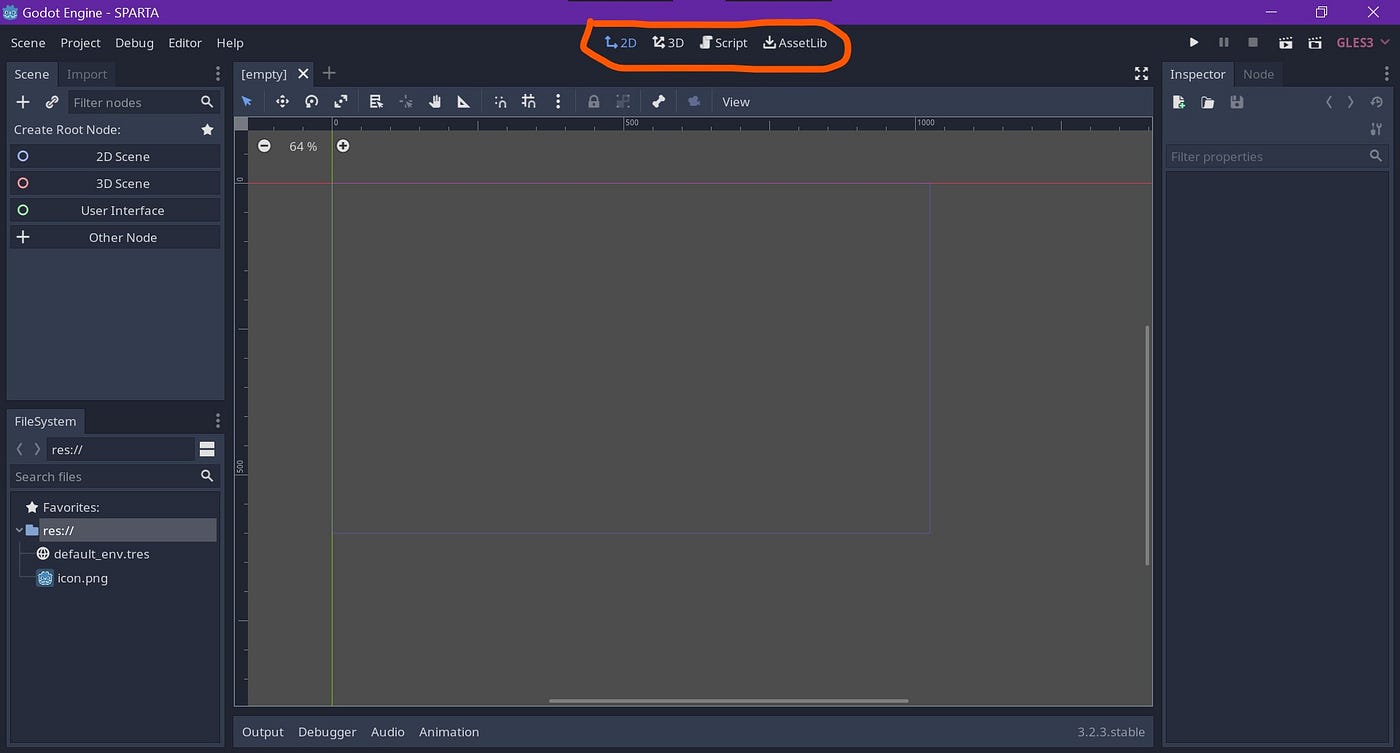Open the Debug menu
The image size is (1400, 753).
(x=134, y=43)
